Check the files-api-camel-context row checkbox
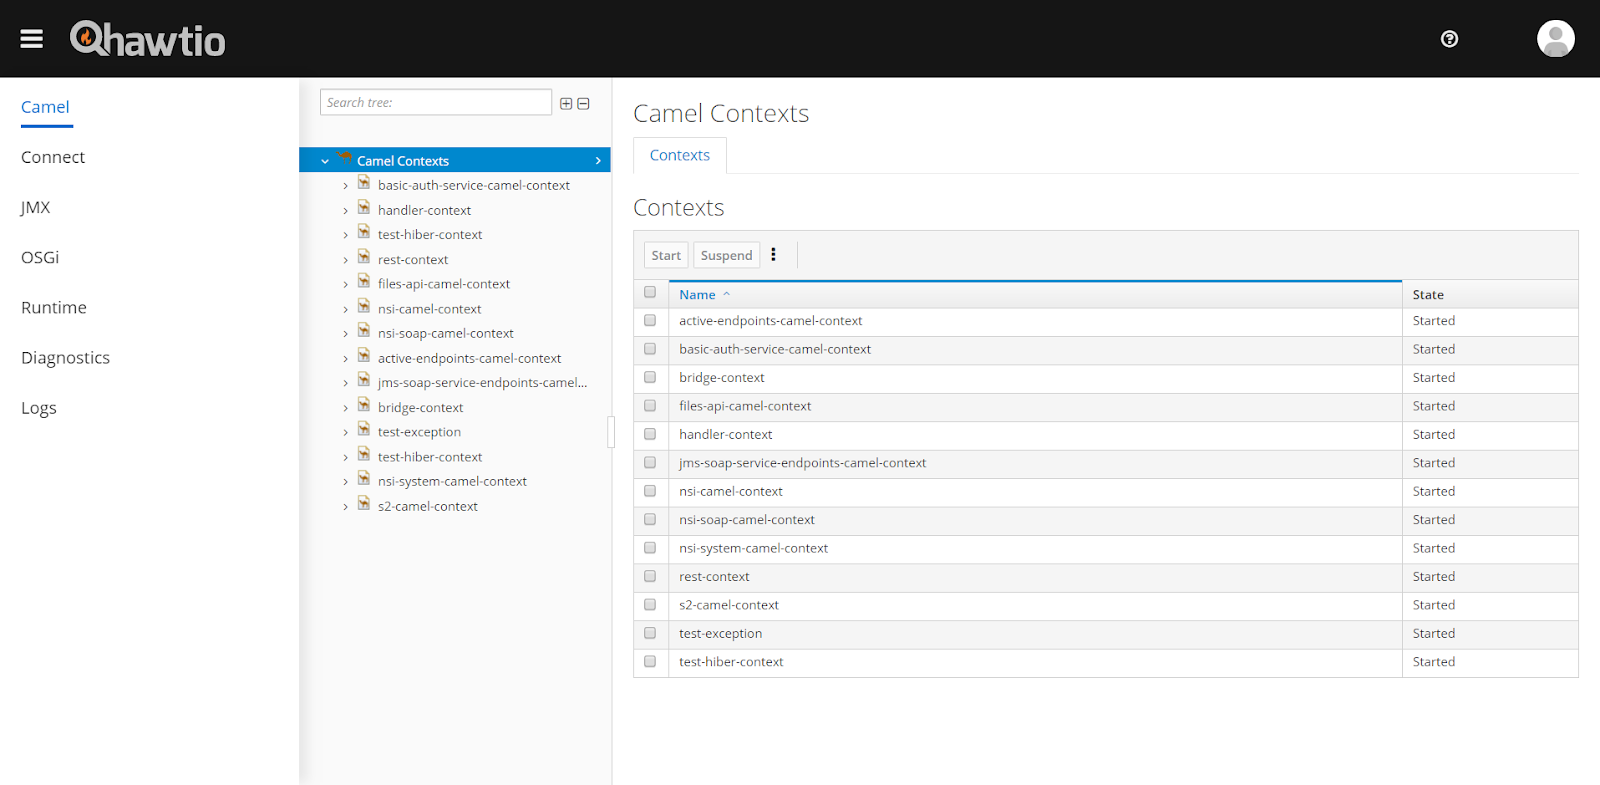Viewport: 1600px width, 785px height. coord(650,406)
